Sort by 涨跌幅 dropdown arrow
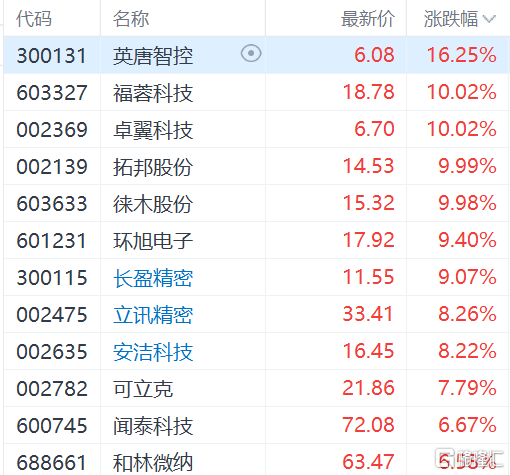 489,19
